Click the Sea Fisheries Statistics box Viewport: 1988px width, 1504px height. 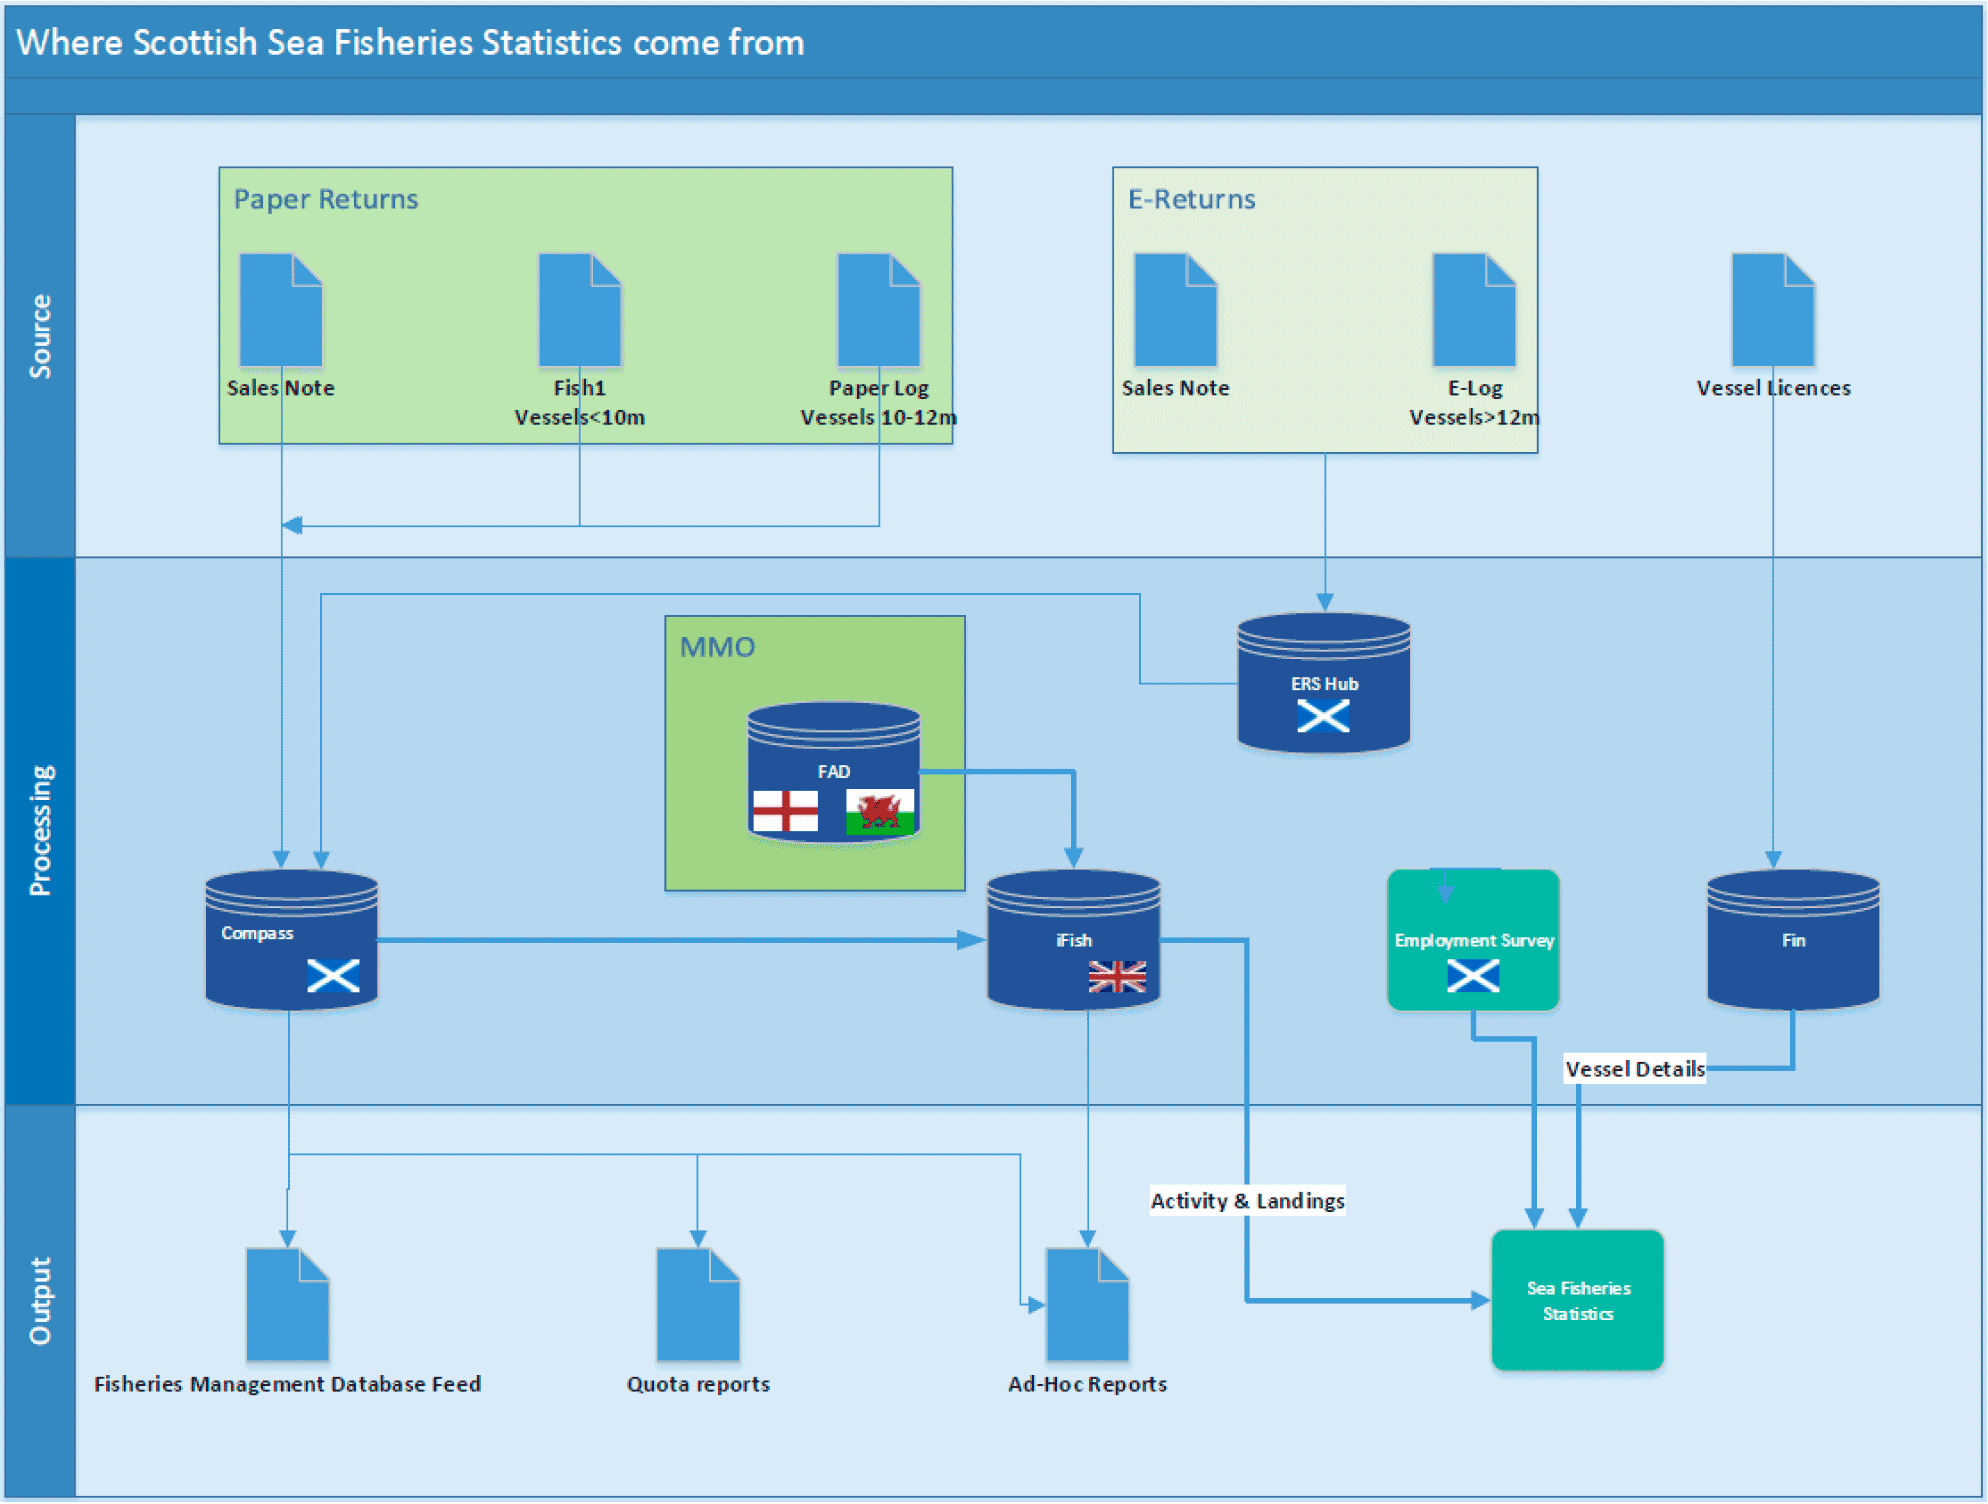[x=1578, y=1300]
